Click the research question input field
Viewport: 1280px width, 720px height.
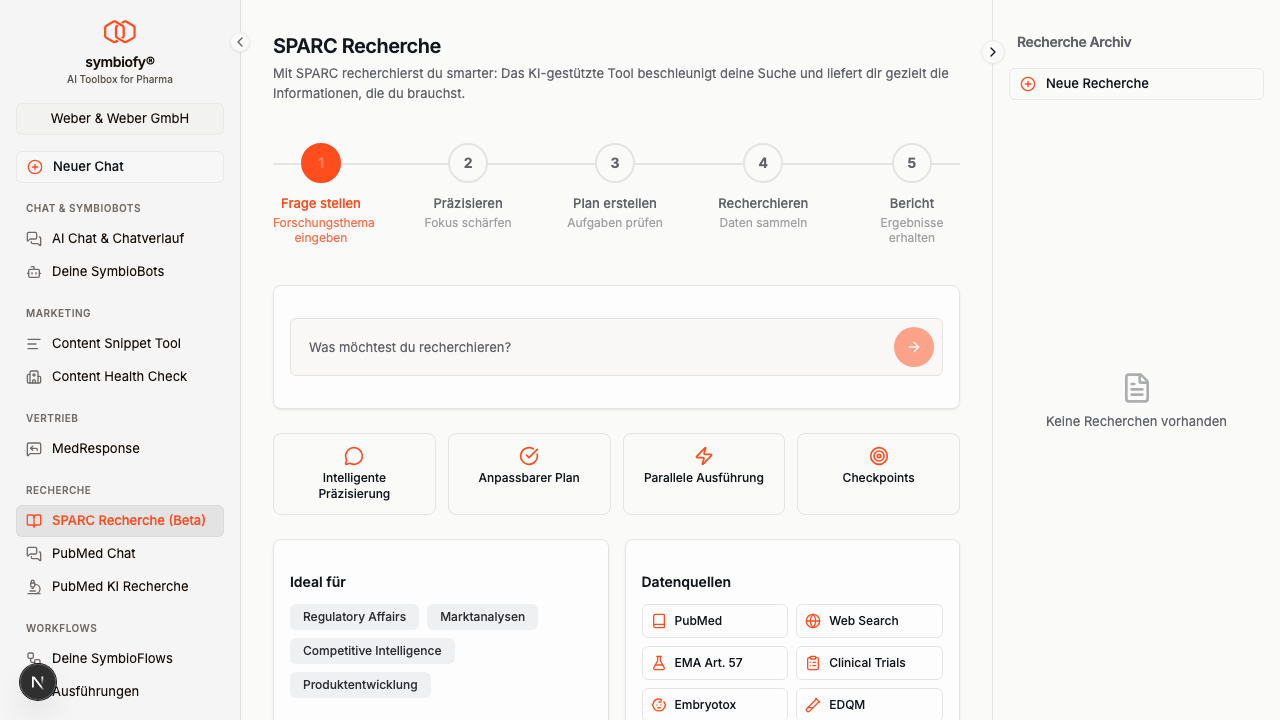coord(590,346)
